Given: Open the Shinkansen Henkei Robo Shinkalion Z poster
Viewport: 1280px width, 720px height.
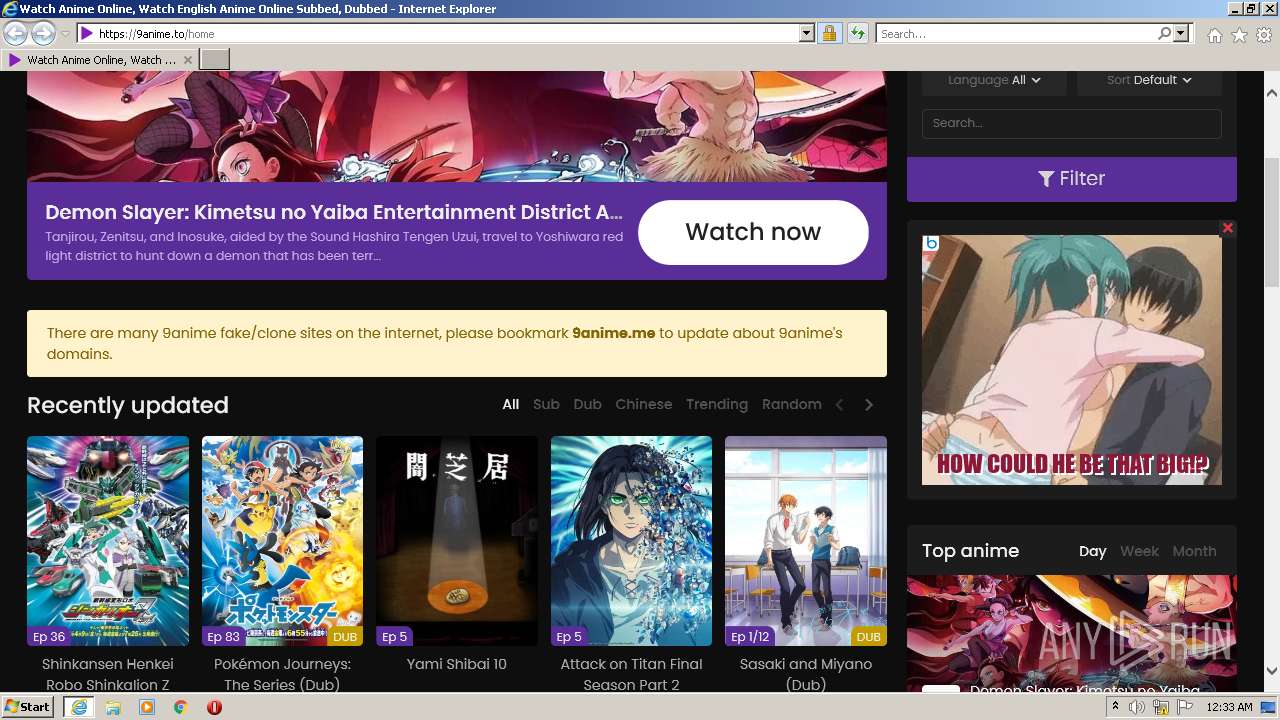Looking at the screenshot, I should (108, 541).
